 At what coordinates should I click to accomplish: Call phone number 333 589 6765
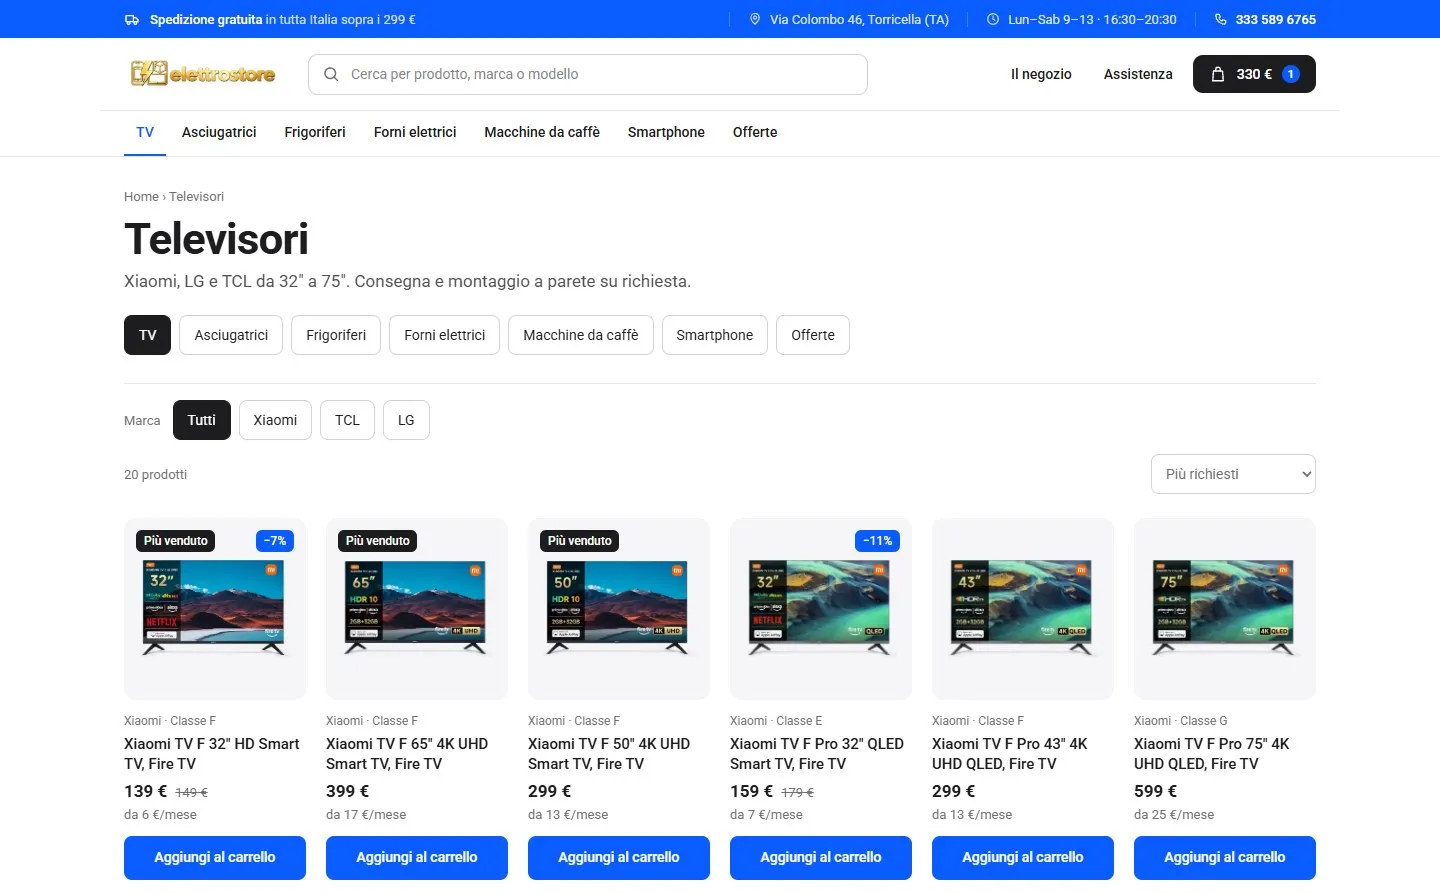1276,19
